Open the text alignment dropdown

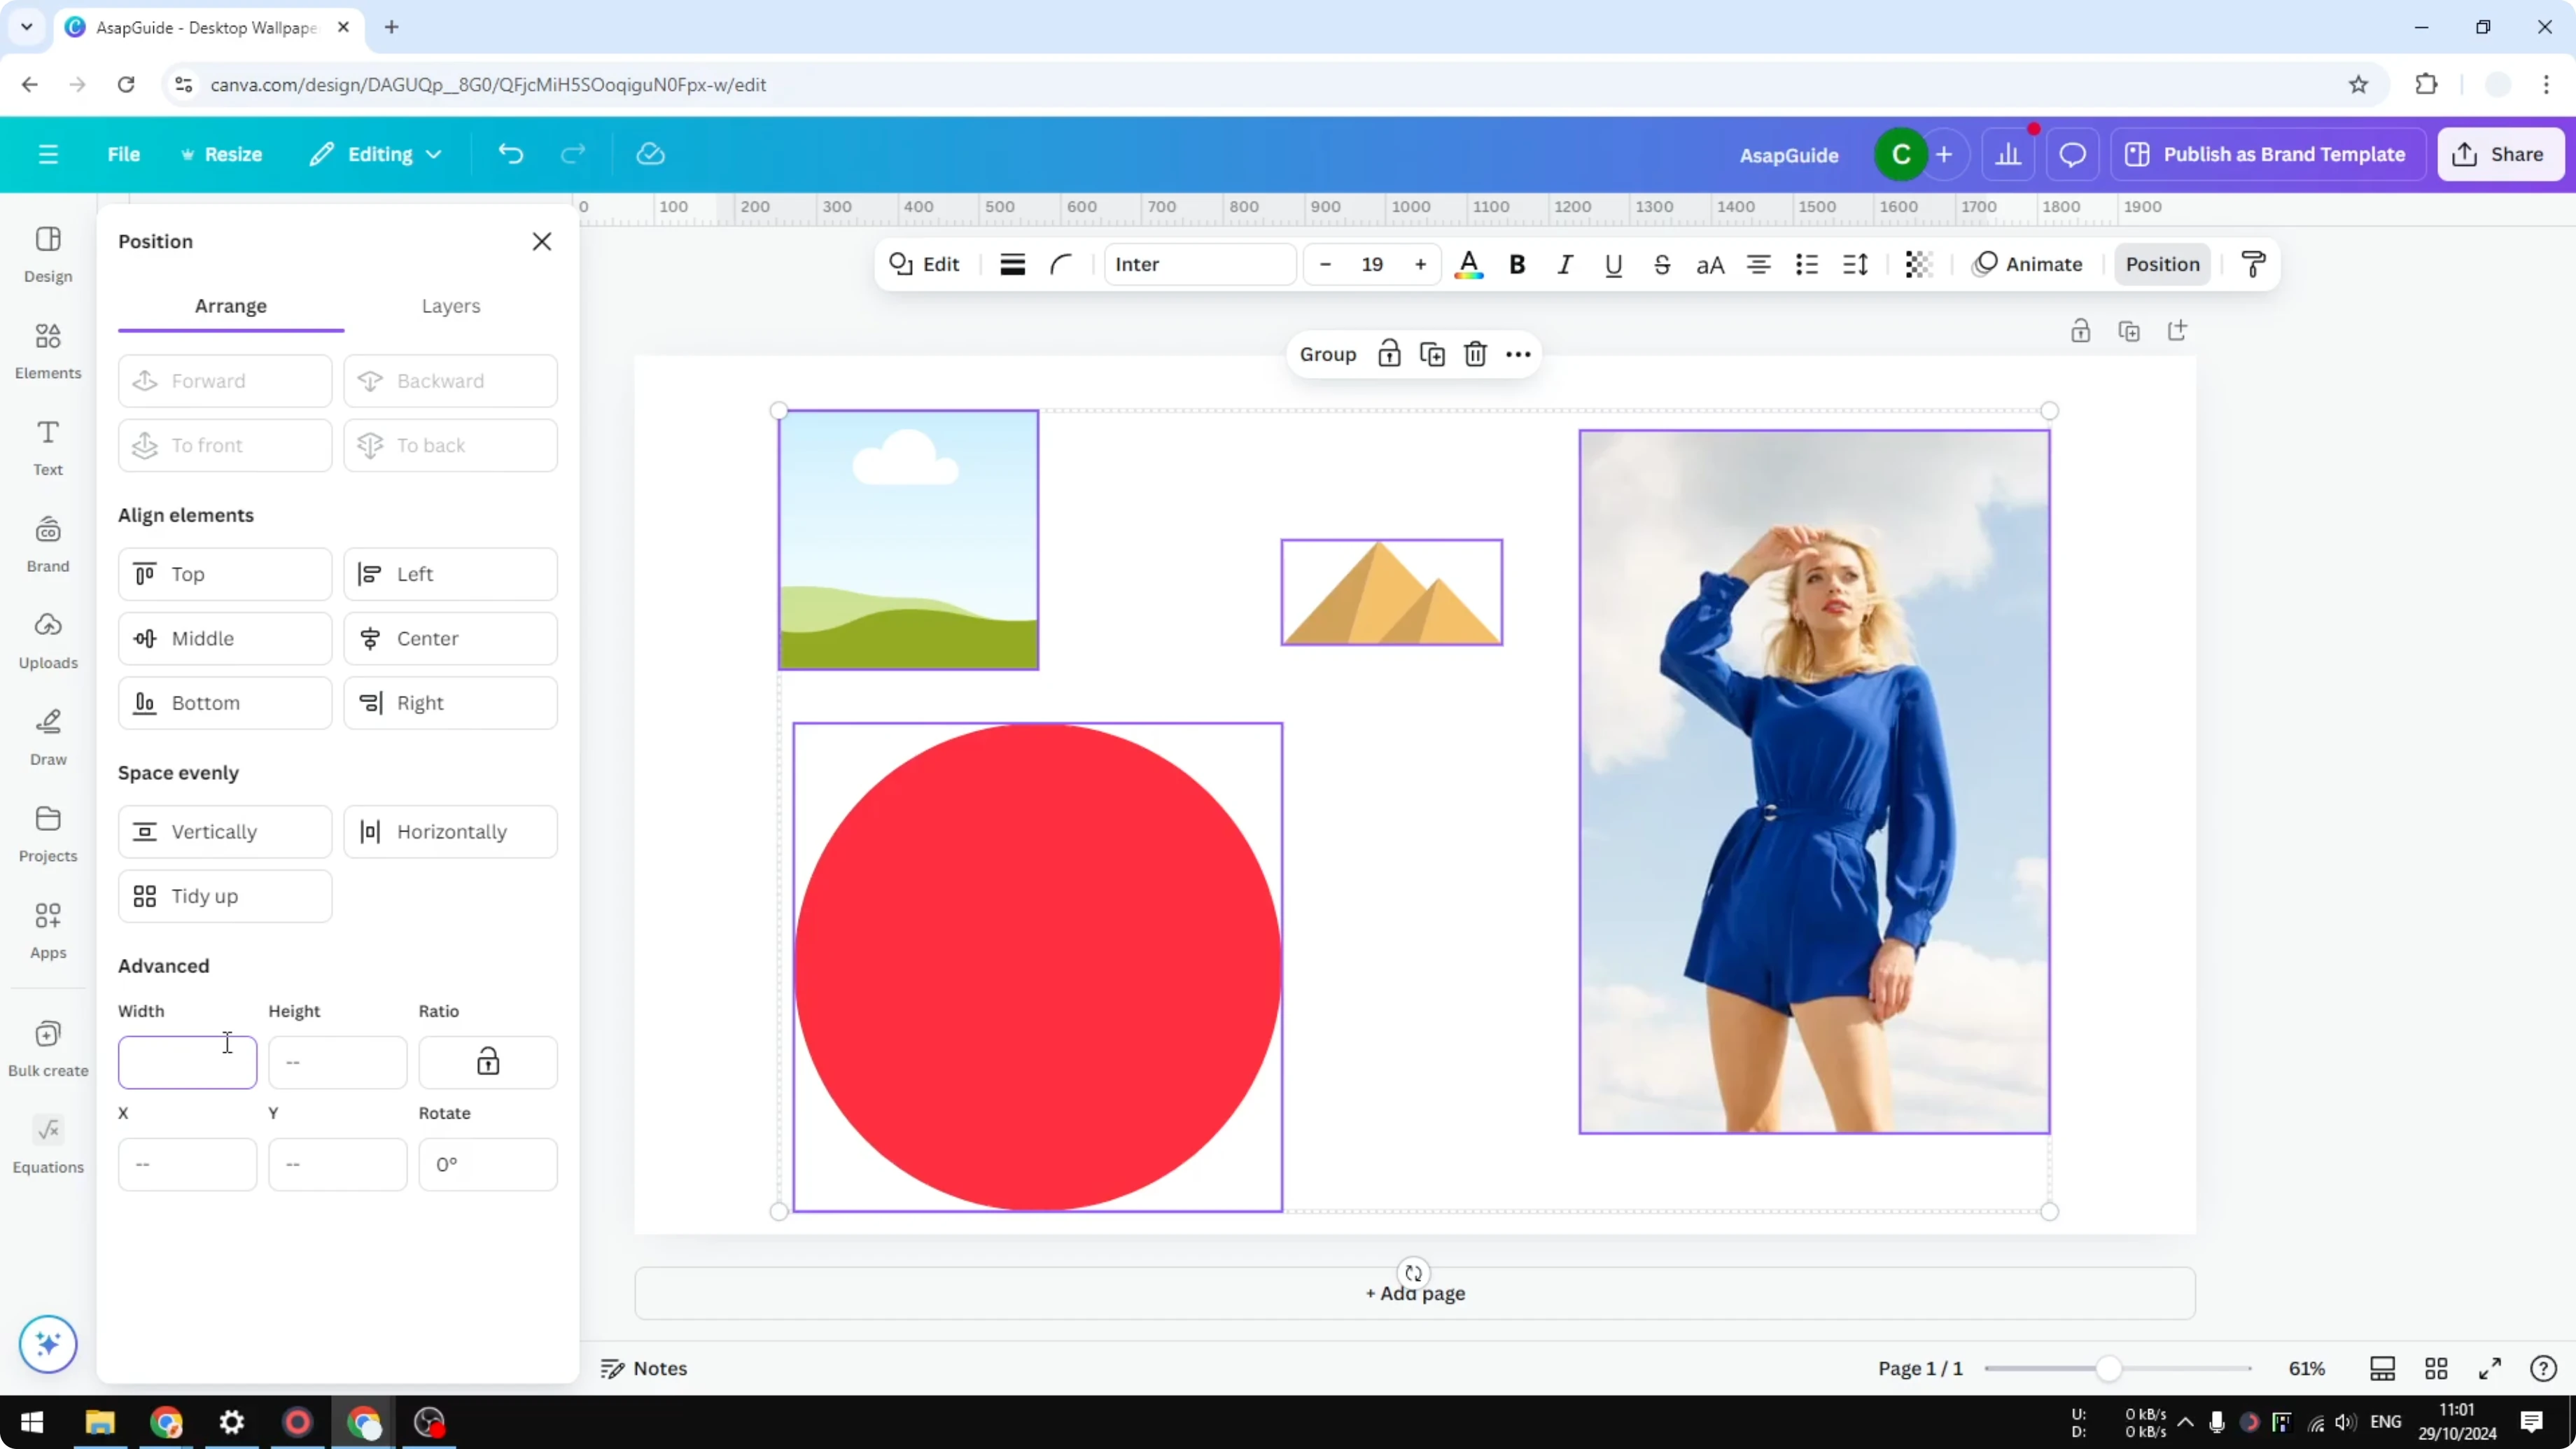(x=1758, y=264)
